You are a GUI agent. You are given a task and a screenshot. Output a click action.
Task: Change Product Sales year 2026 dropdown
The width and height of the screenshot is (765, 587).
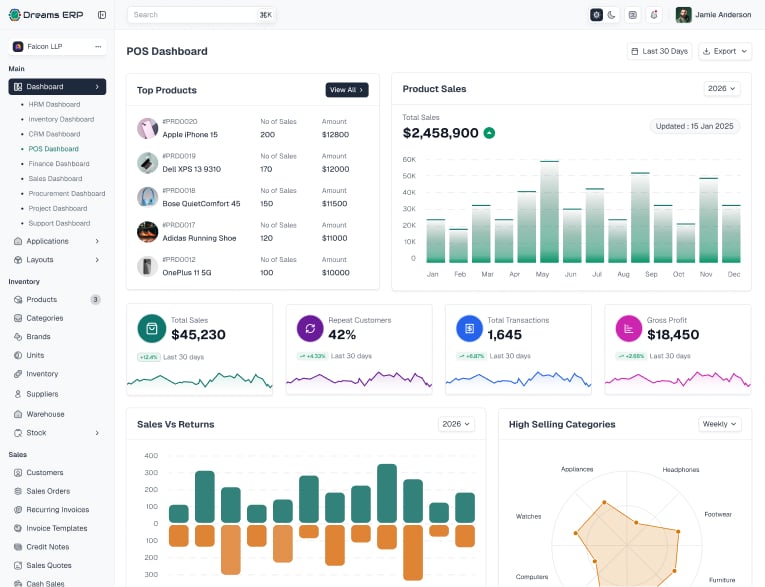click(722, 88)
